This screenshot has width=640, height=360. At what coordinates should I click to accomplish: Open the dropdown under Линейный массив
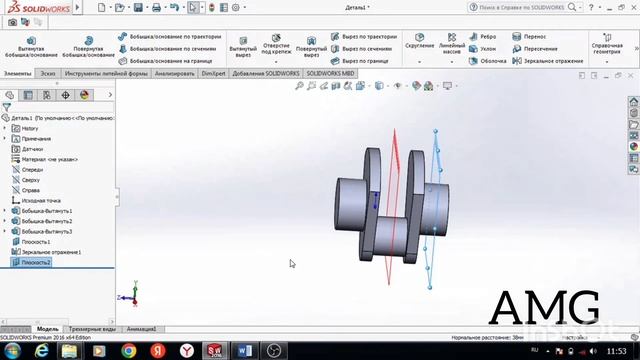click(x=452, y=62)
